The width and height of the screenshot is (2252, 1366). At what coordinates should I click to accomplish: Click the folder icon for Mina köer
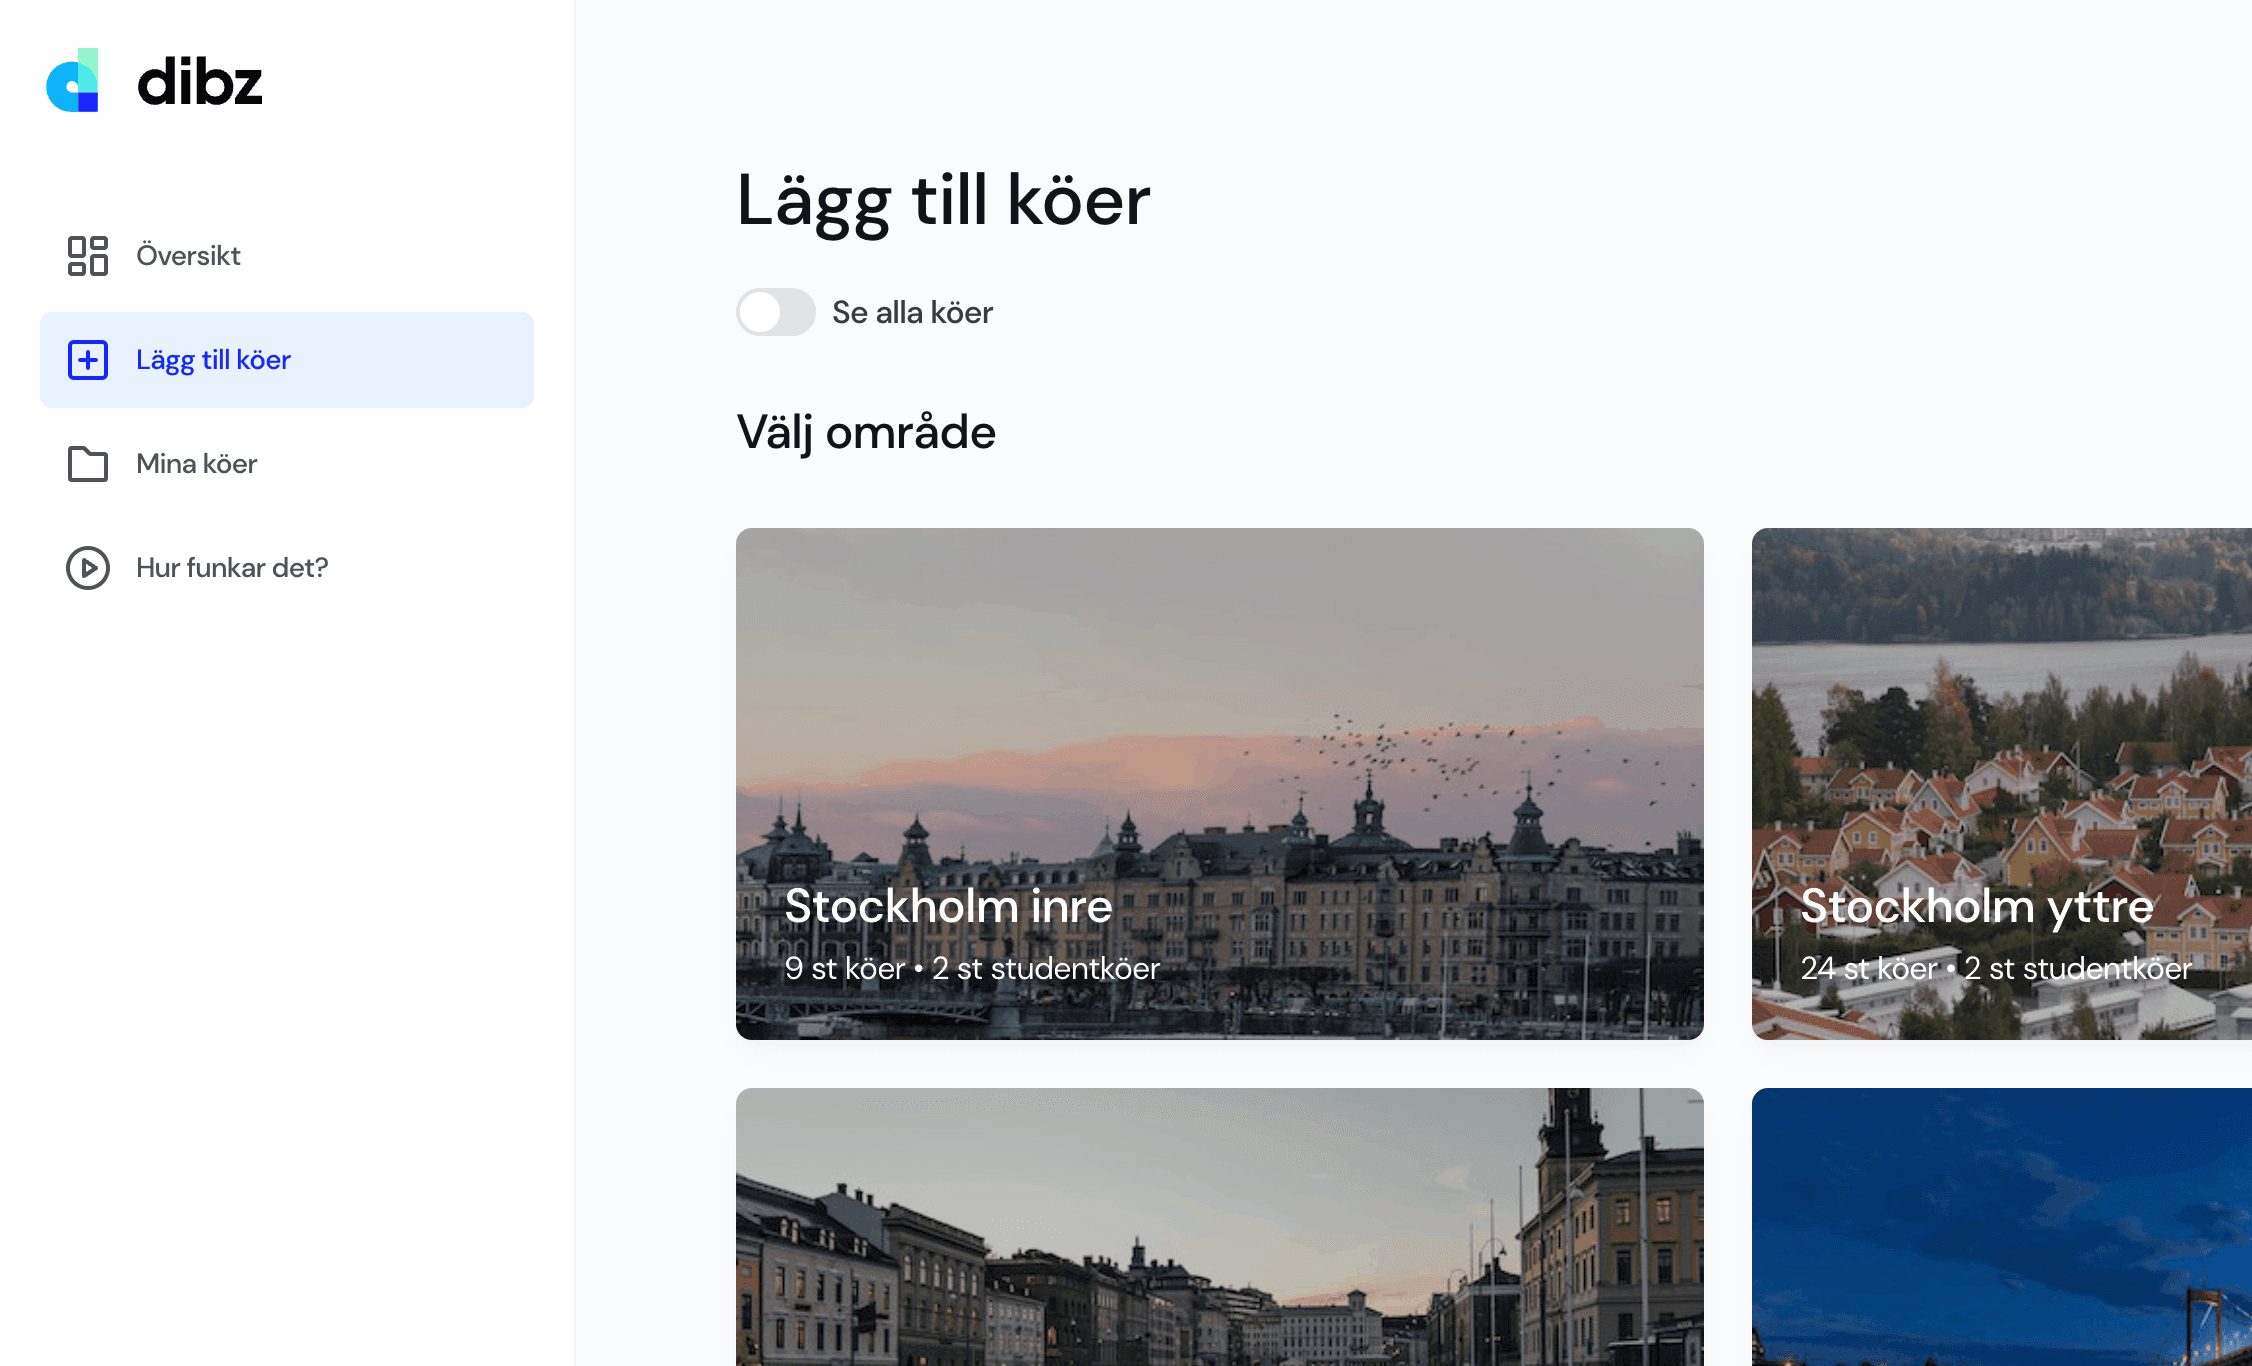point(88,464)
